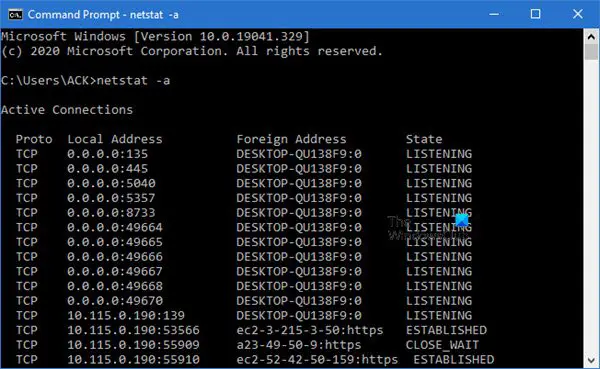Click local address 10.115.0.190:55909

pyautogui.click(x=133, y=345)
